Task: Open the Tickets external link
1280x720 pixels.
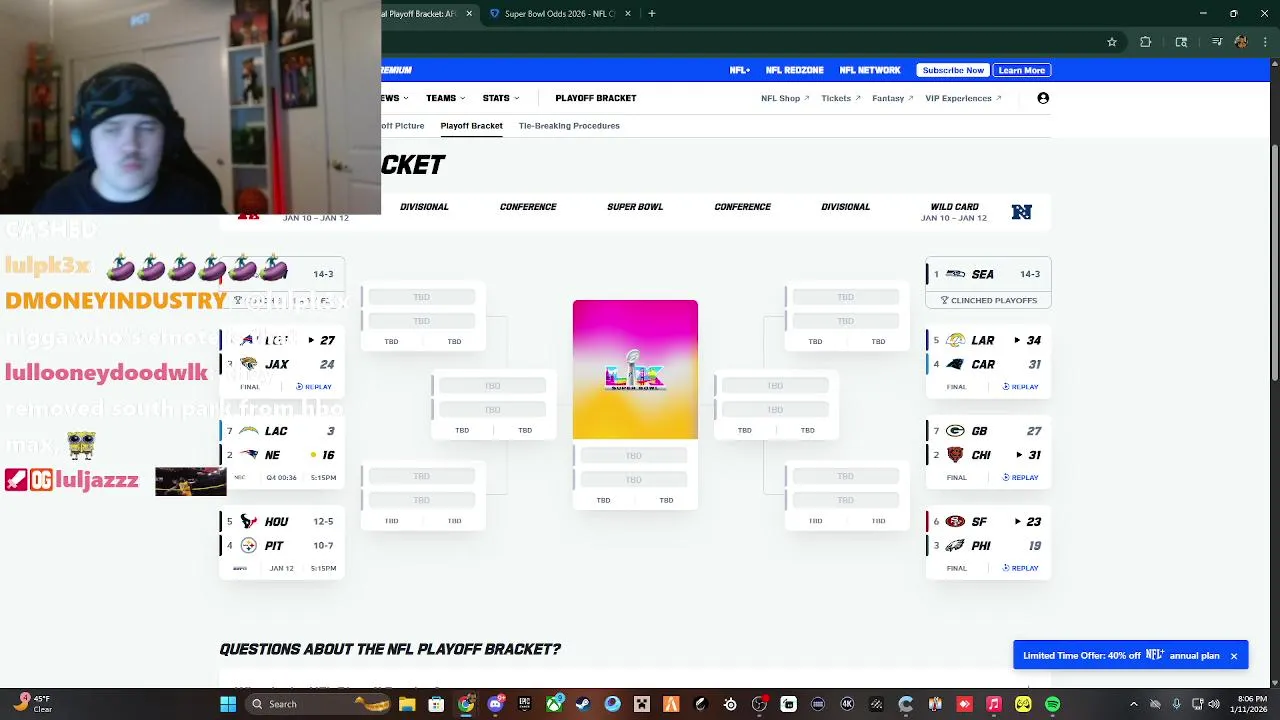Action: pos(841,98)
